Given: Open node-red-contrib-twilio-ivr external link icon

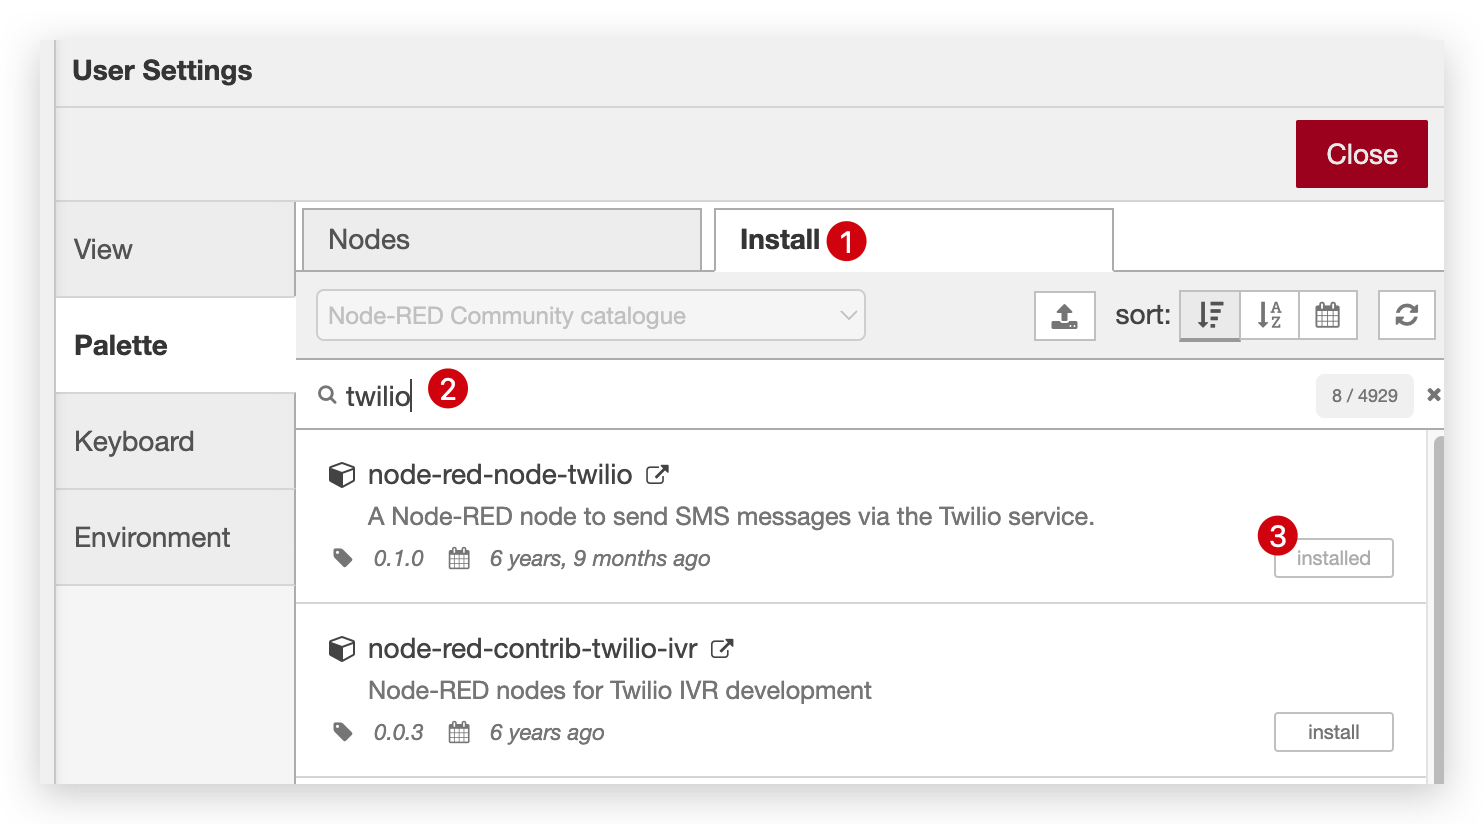Looking at the screenshot, I should pos(722,649).
